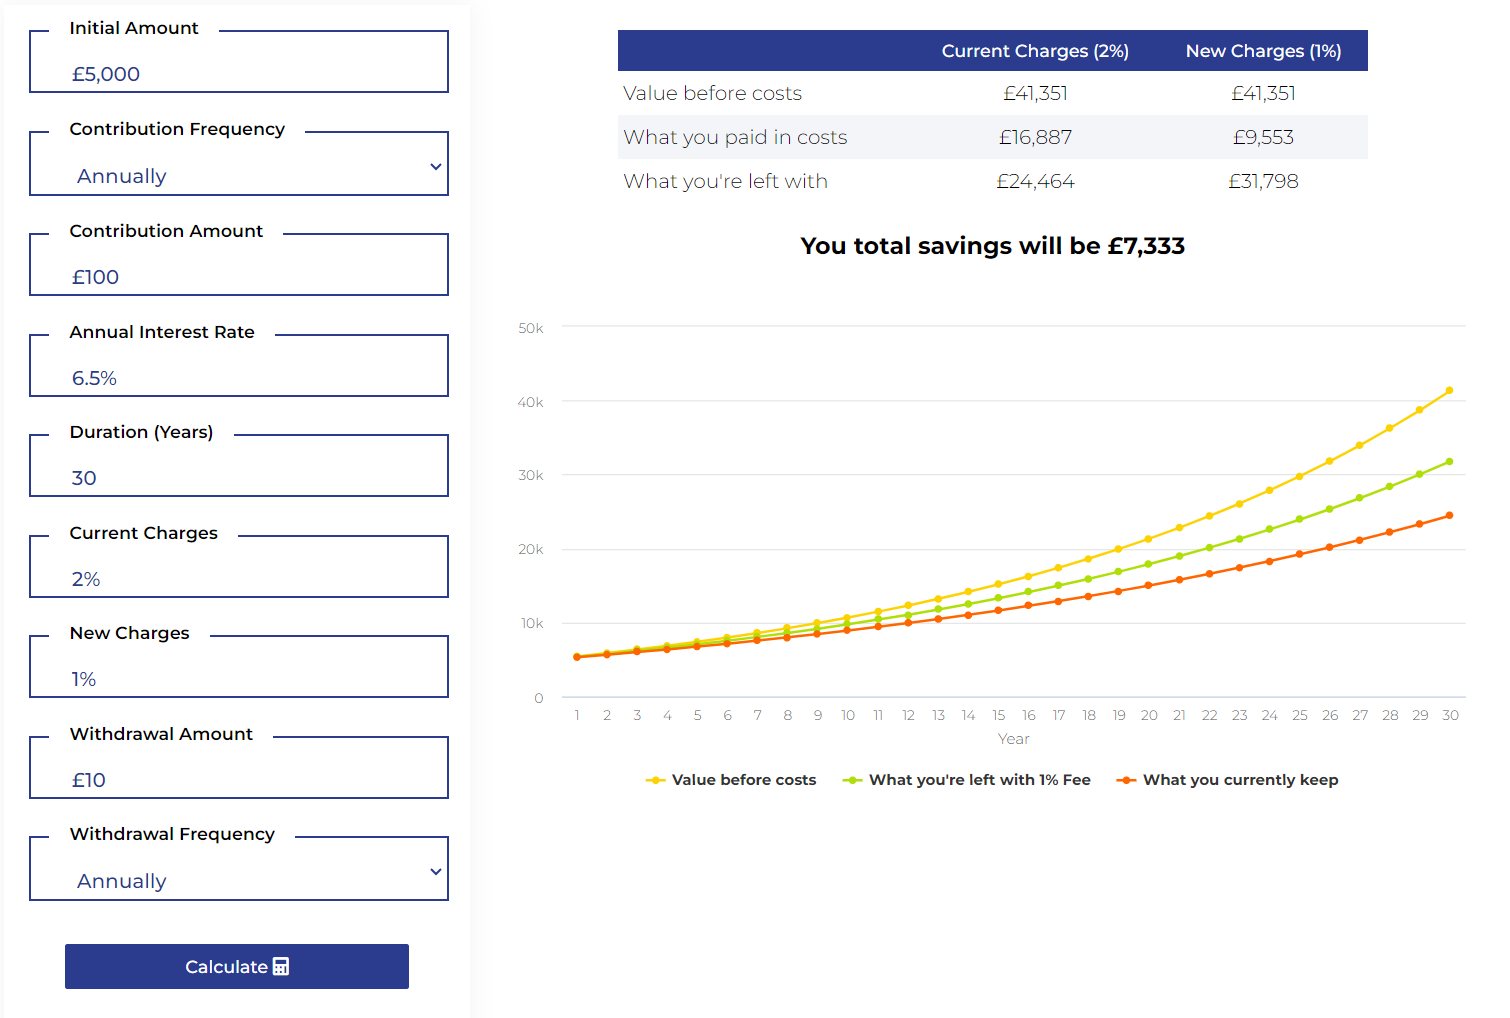Click the Contribution Amount field showing £100
This screenshot has height=1018, width=1510.
239,265
